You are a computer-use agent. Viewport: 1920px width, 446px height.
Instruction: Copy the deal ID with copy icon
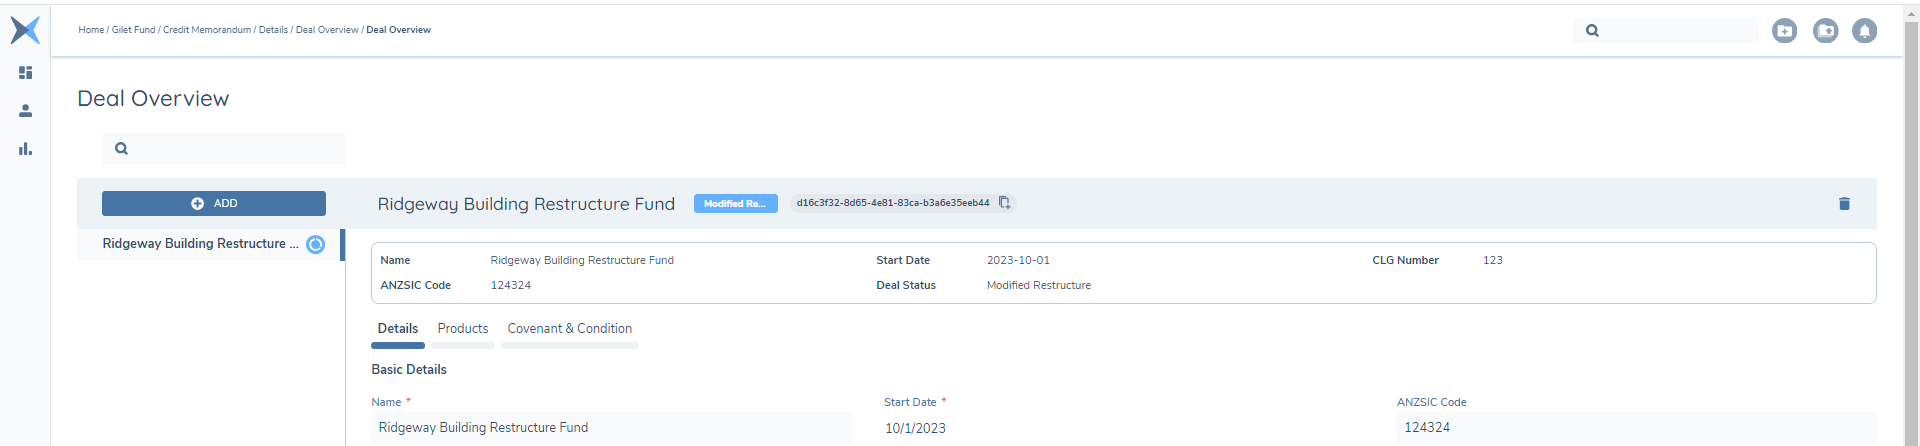tap(1004, 203)
